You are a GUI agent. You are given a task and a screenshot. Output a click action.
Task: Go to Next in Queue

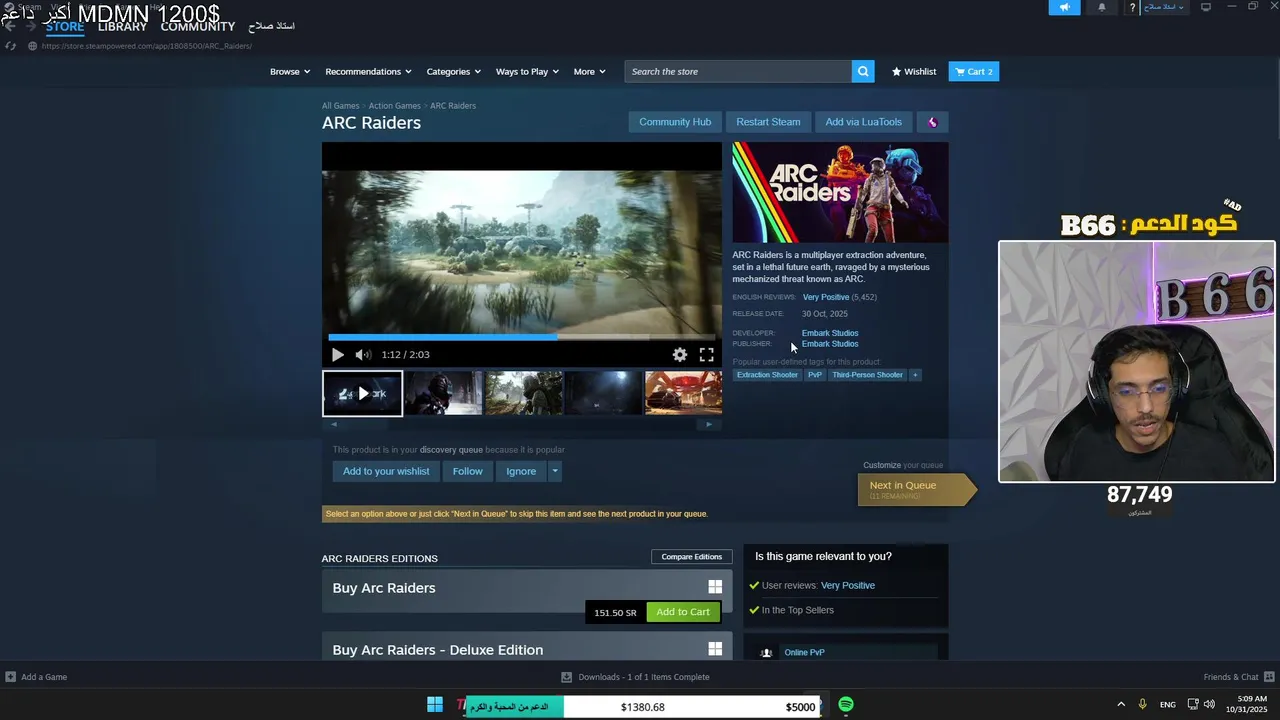[x=915, y=489]
